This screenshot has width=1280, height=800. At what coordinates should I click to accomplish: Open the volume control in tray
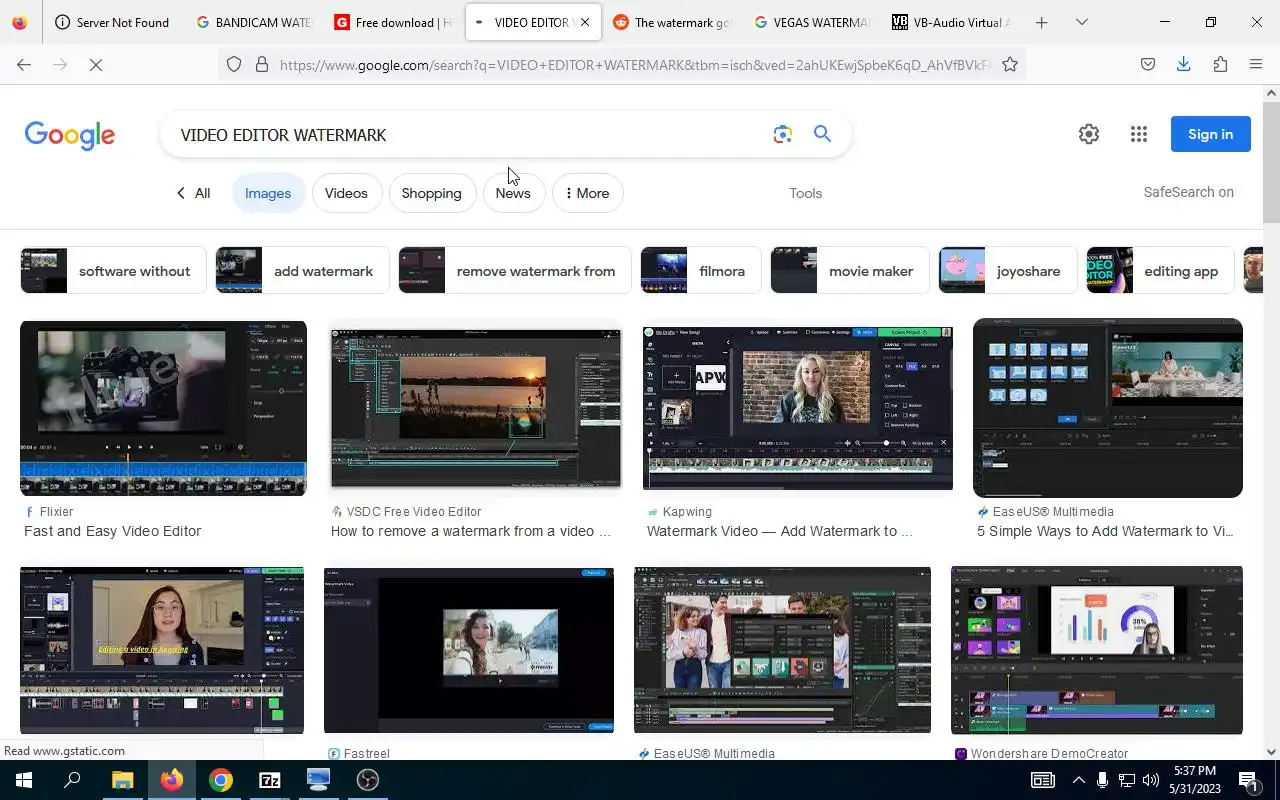(1151, 780)
